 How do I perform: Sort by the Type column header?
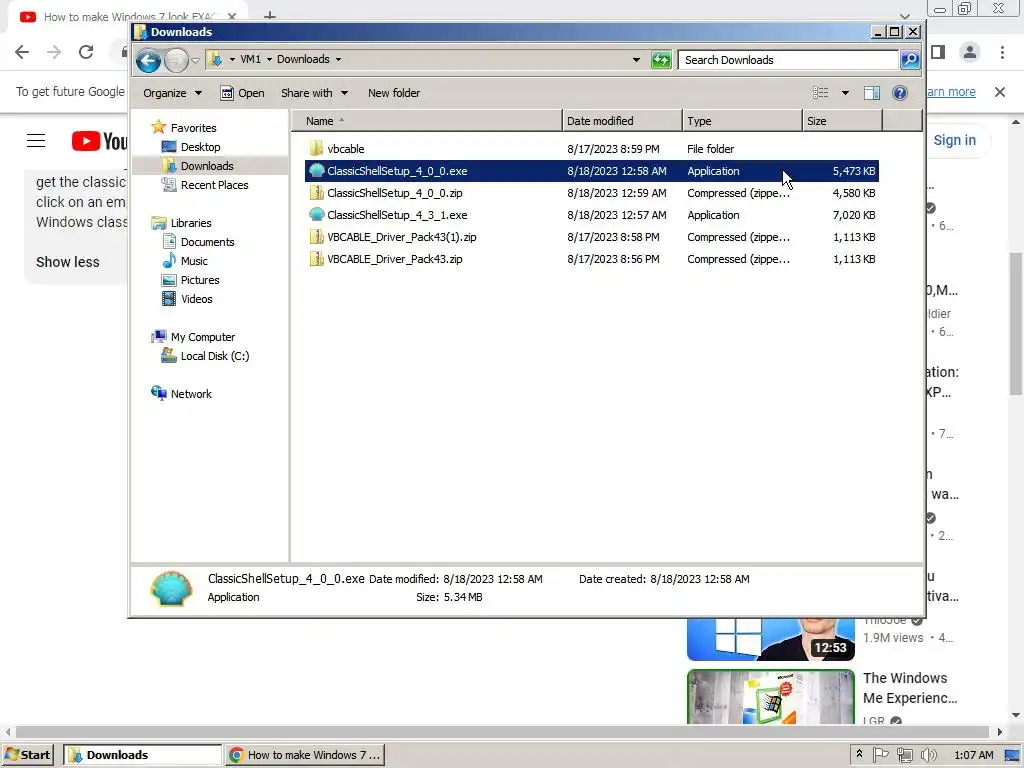pos(742,121)
